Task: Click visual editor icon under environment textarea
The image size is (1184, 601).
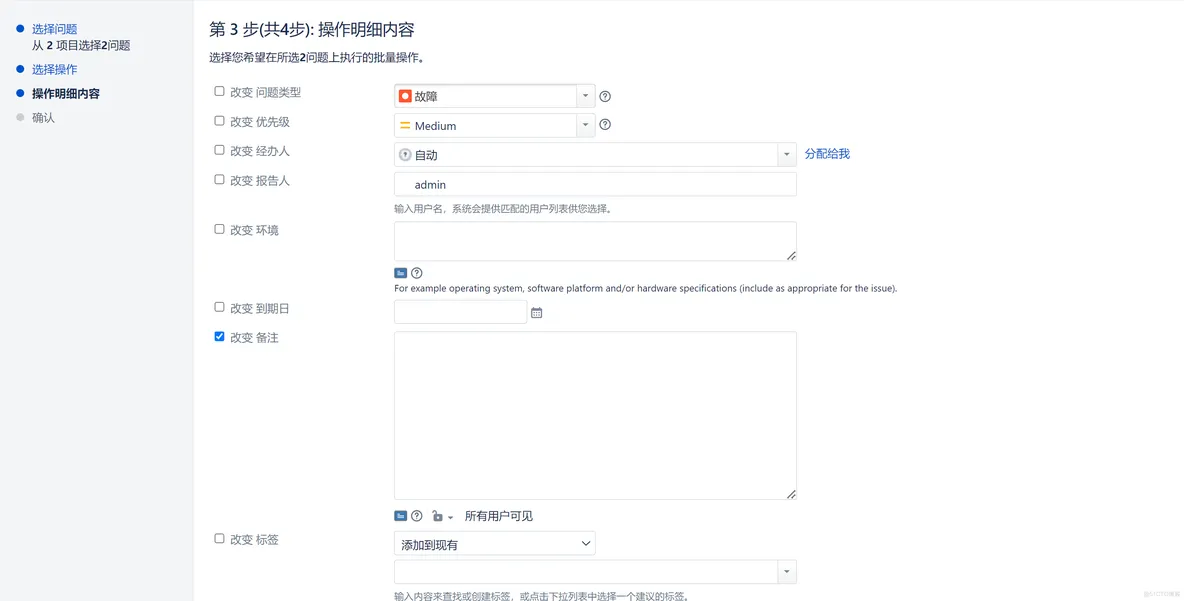Action: click(401, 273)
